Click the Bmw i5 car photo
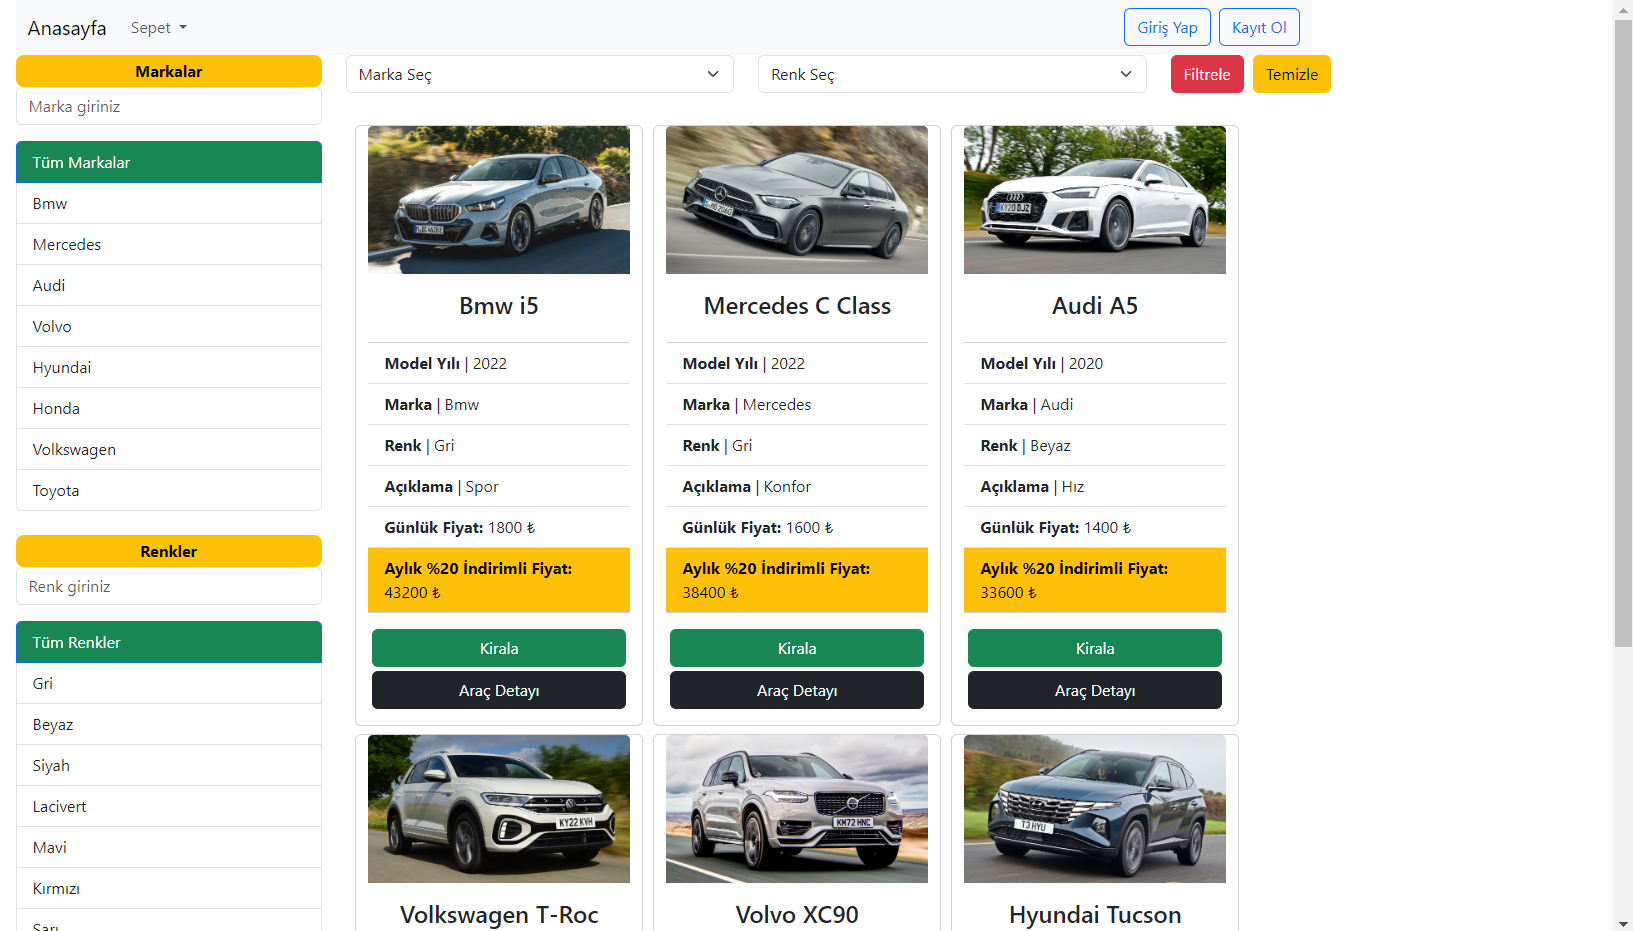Image resolution: width=1633 pixels, height=931 pixels. [x=499, y=200]
